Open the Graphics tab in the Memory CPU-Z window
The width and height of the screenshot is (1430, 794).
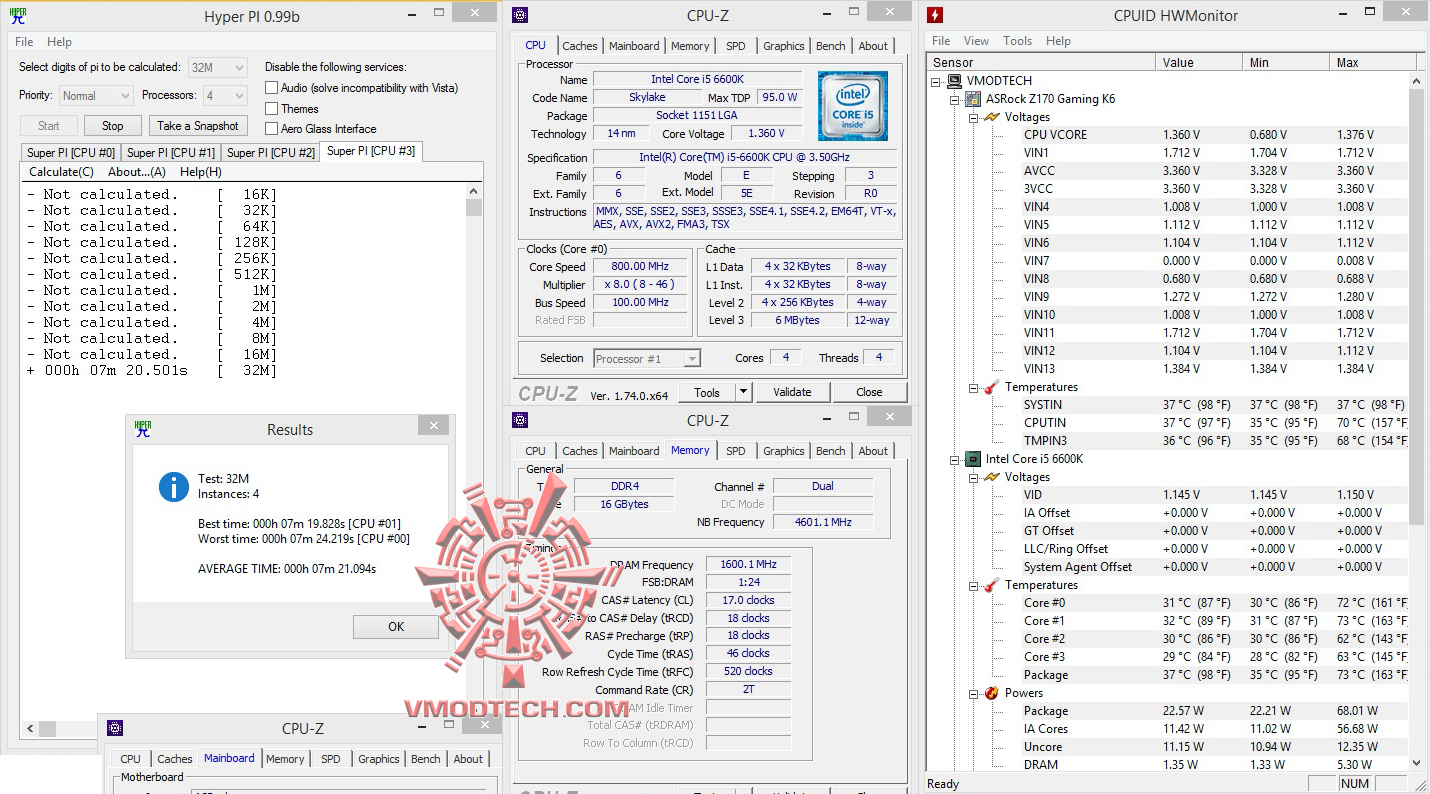(x=784, y=451)
